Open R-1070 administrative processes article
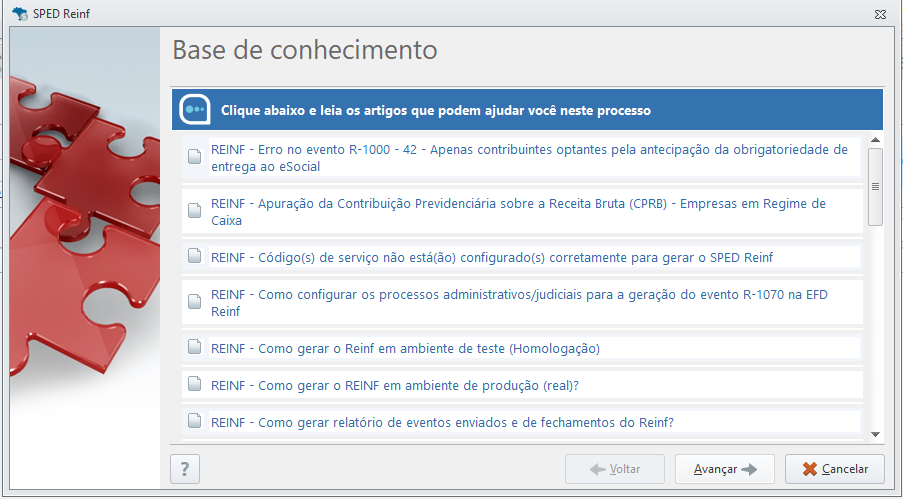Viewport: 903px width, 499px height. point(519,303)
